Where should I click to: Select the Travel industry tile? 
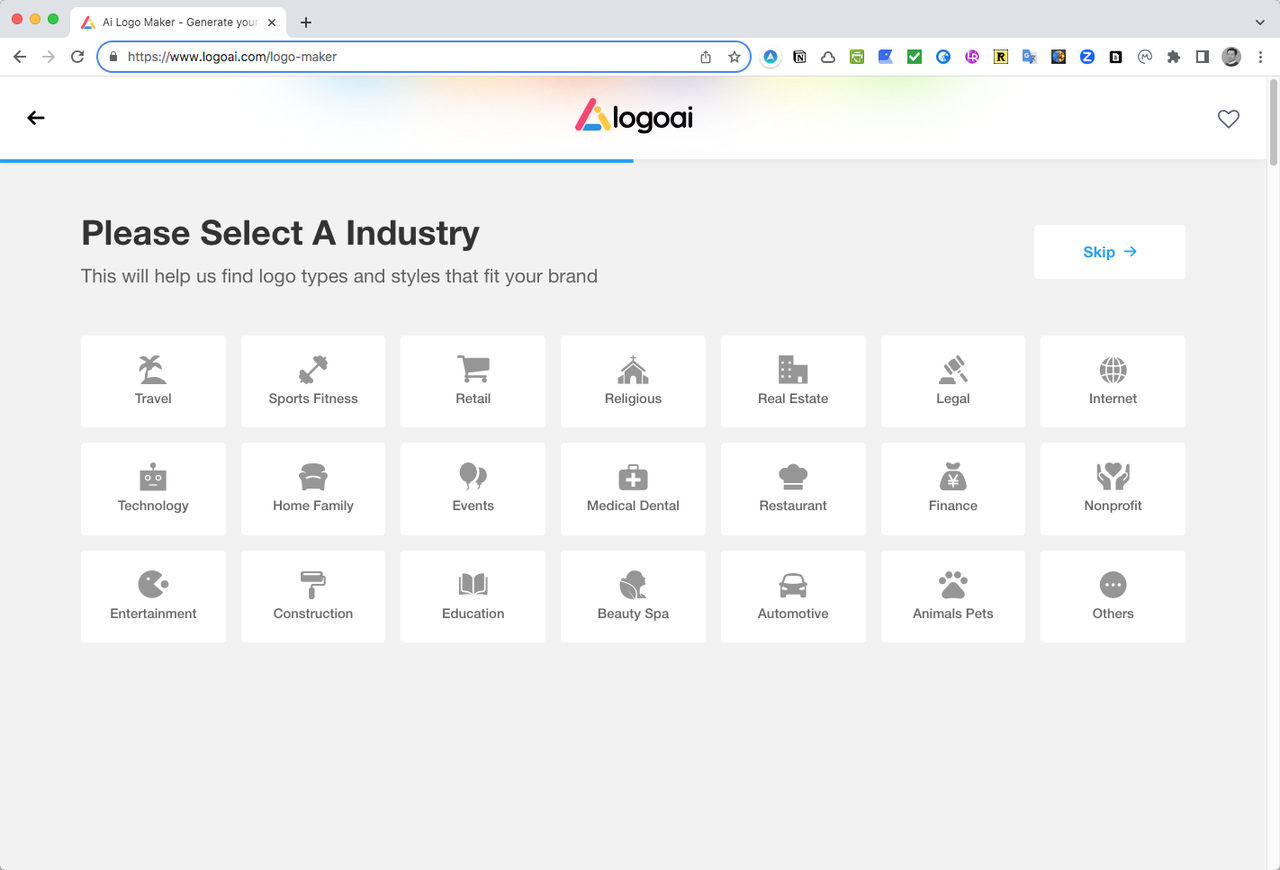tap(153, 381)
